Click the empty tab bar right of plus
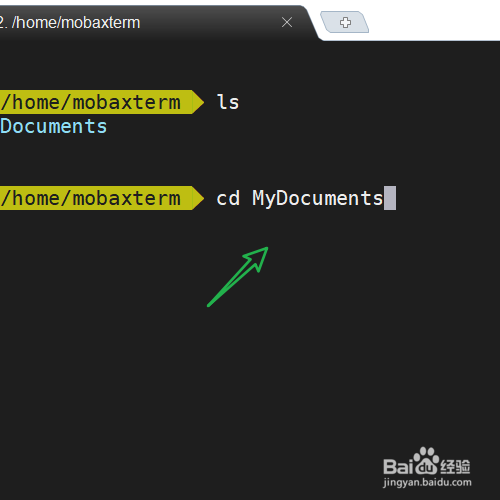The image size is (500, 500). click(433, 20)
